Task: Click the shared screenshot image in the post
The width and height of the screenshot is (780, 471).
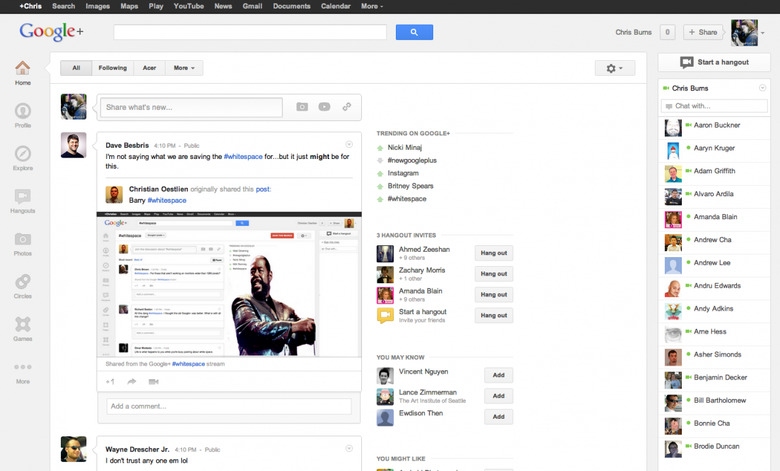Action: (x=229, y=284)
